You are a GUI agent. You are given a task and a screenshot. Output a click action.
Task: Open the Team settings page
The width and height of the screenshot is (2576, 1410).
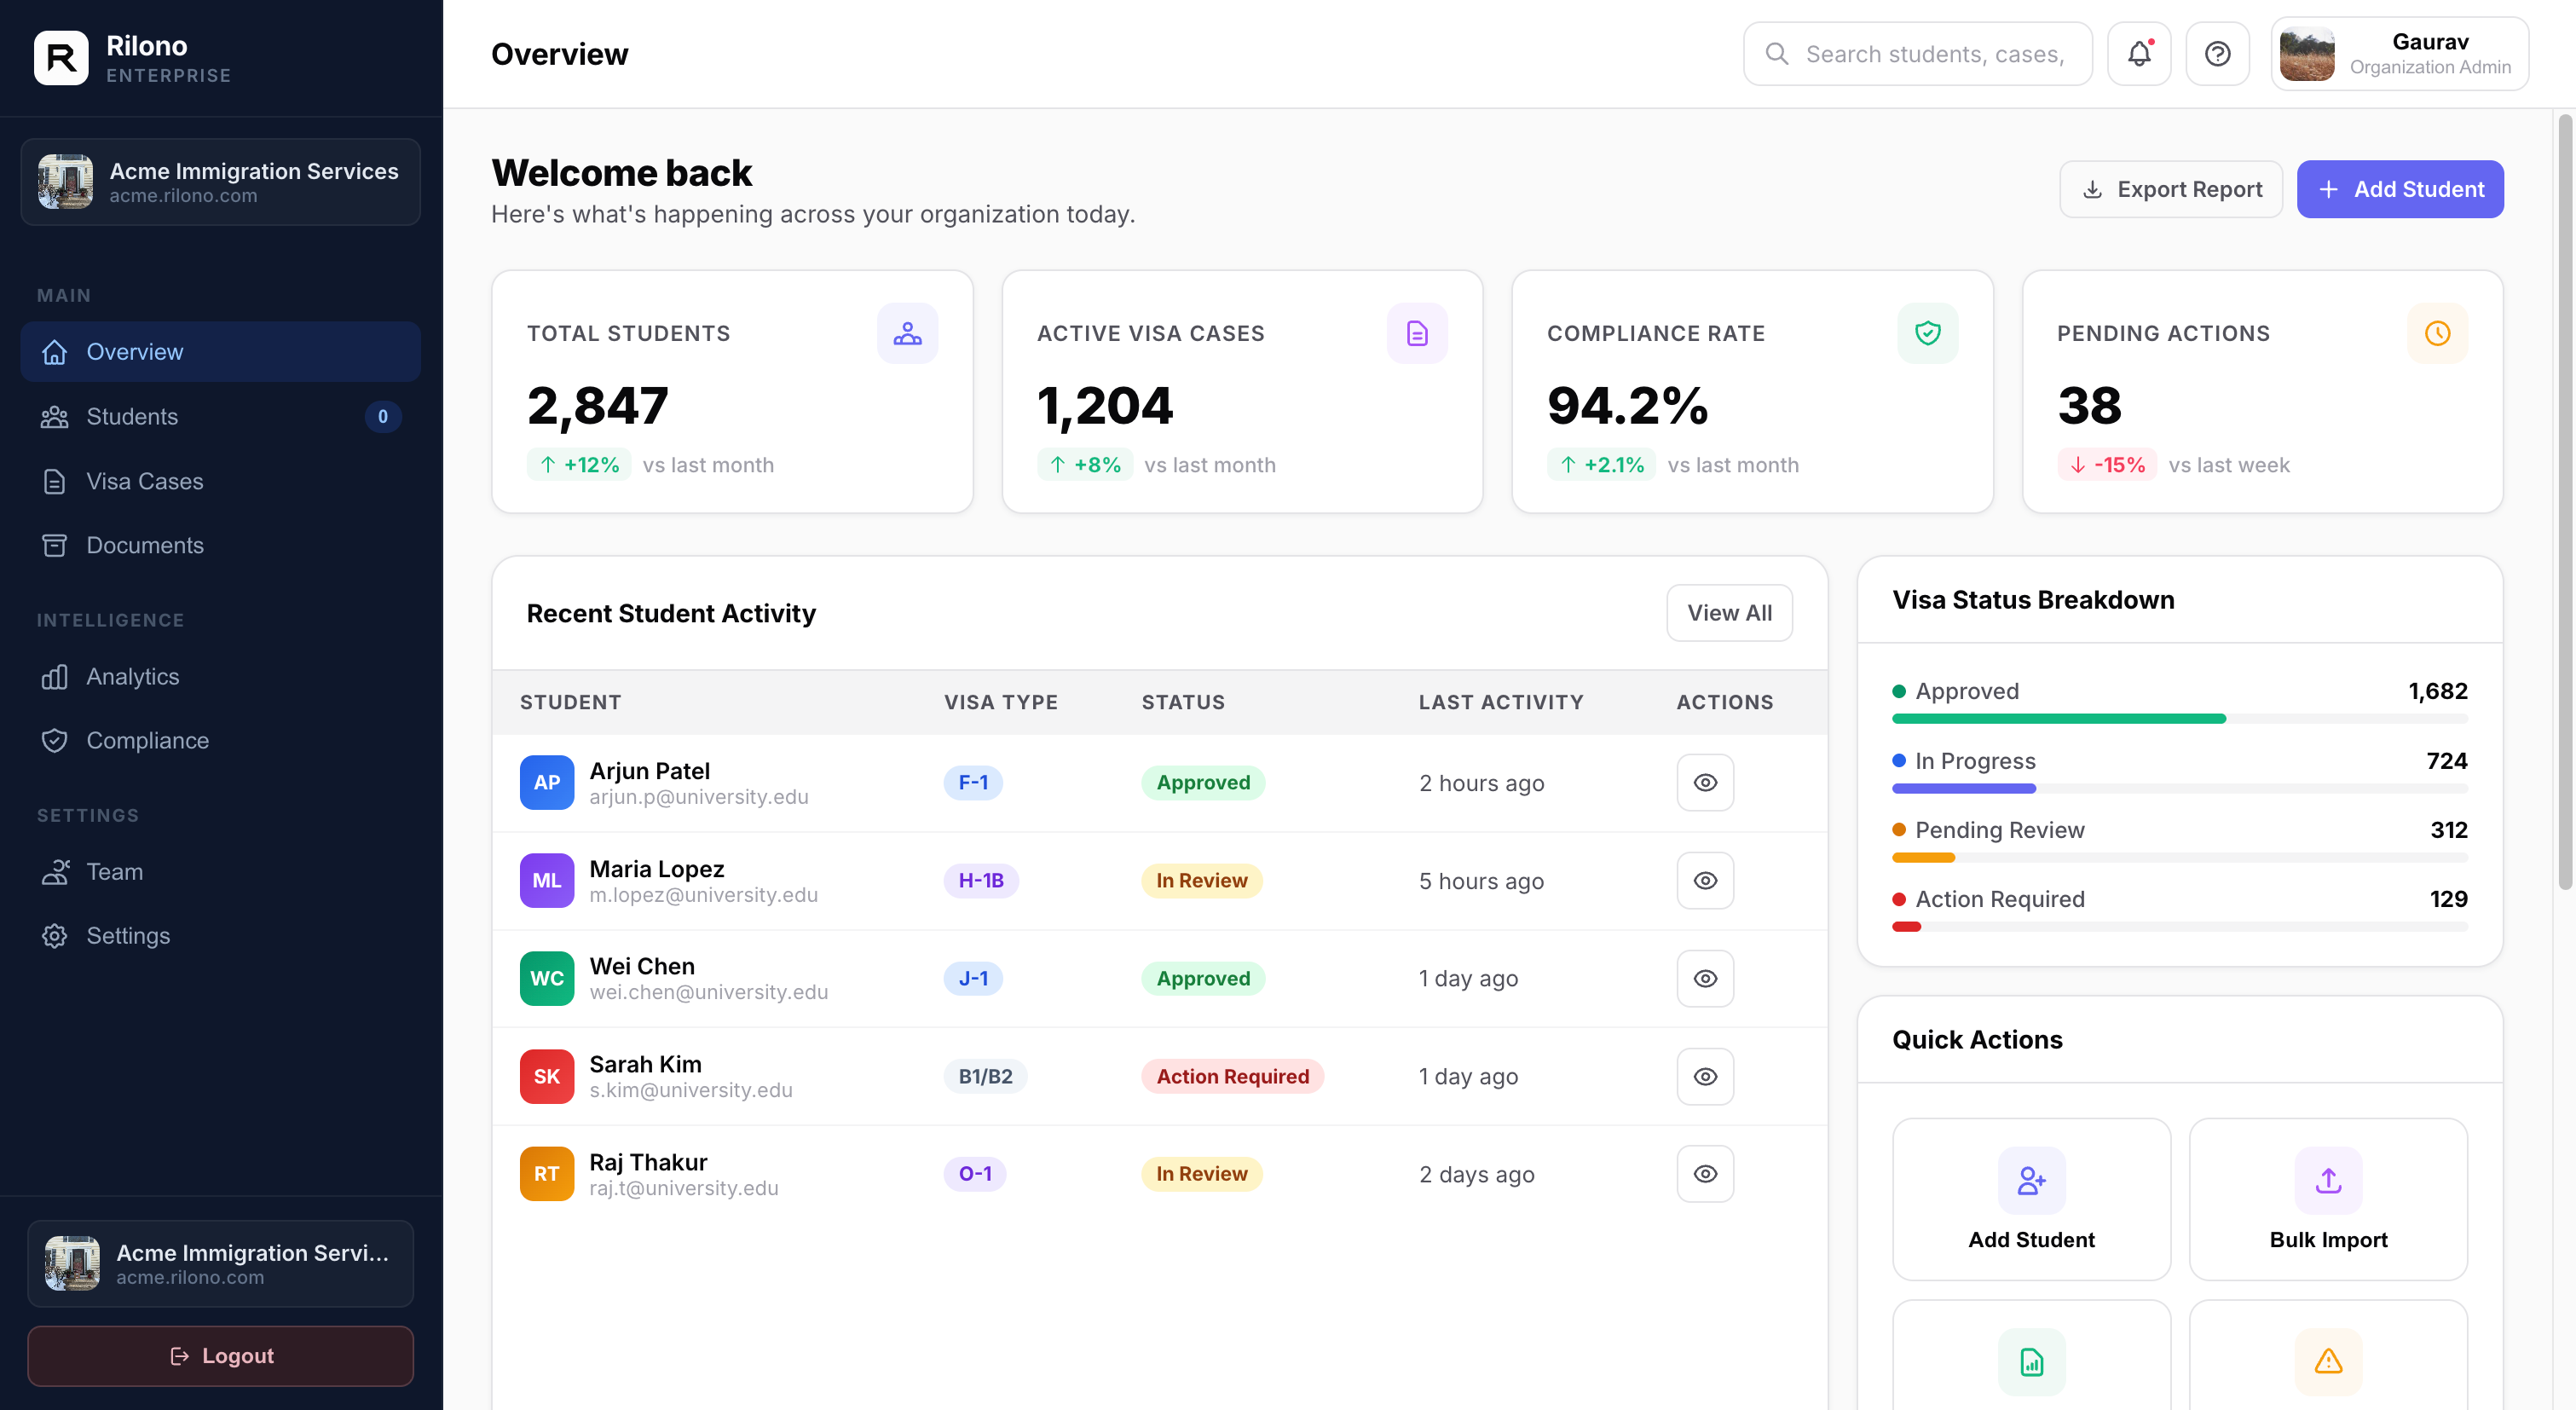click(220, 872)
